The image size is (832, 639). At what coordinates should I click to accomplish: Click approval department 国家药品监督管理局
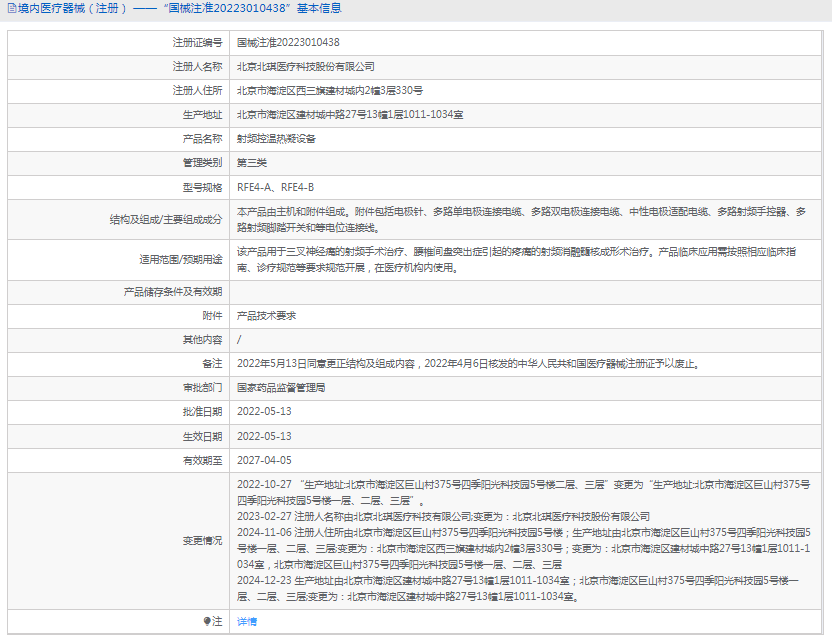pyautogui.click(x=281, y=388)
